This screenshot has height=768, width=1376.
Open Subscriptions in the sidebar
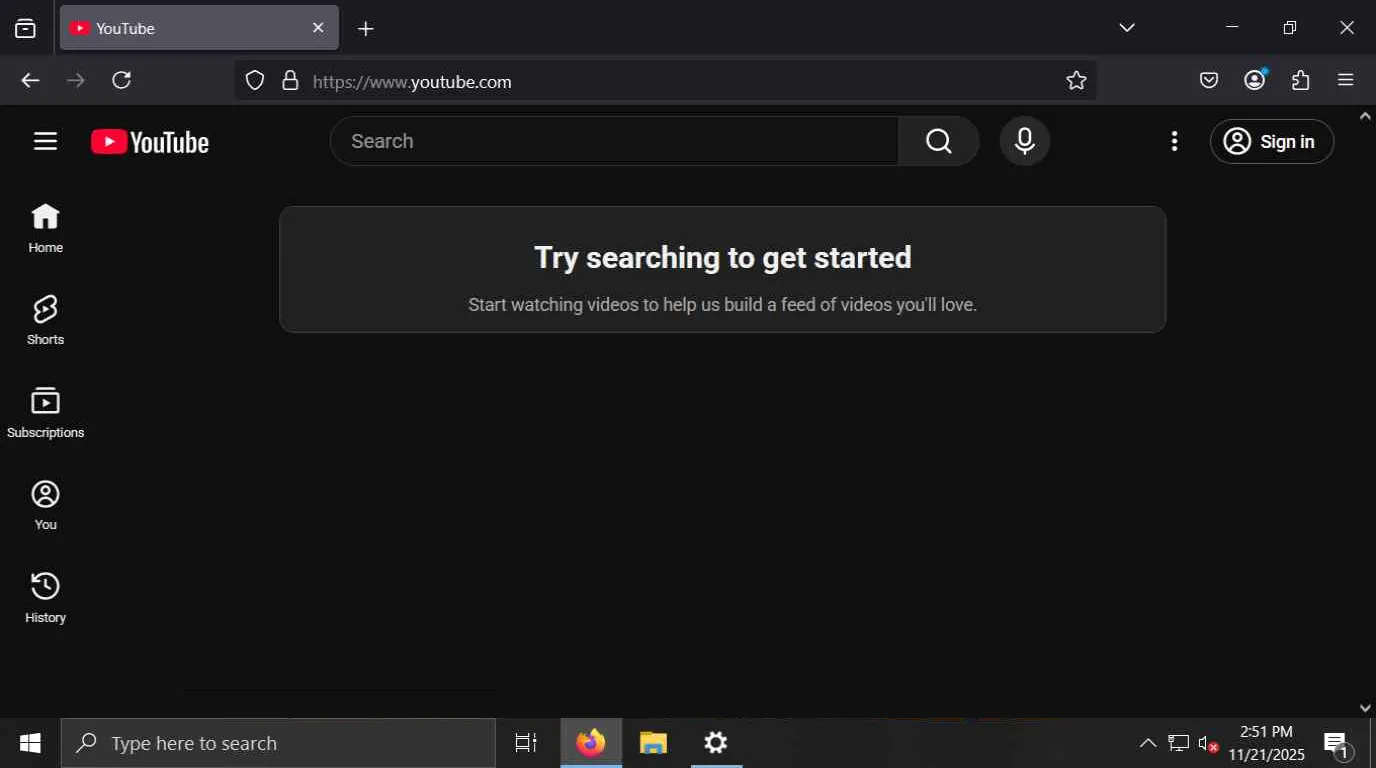[45, 413]
